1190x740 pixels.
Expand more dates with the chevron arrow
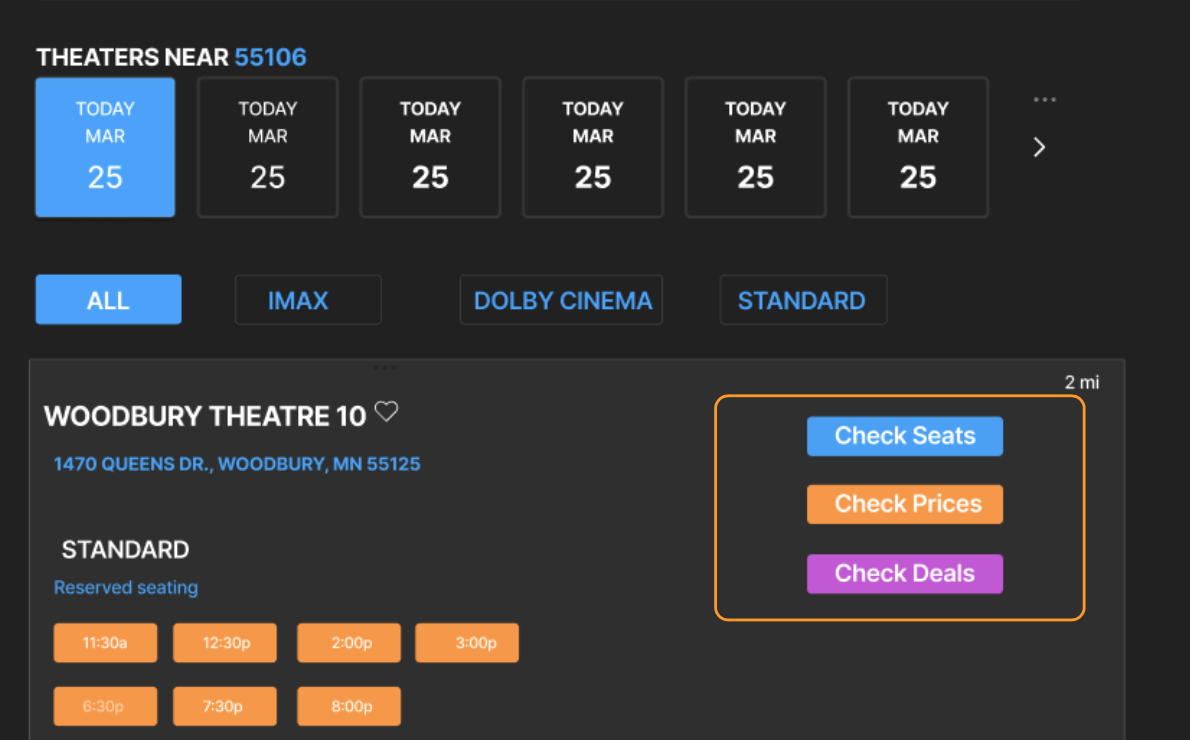(1038, 147)
